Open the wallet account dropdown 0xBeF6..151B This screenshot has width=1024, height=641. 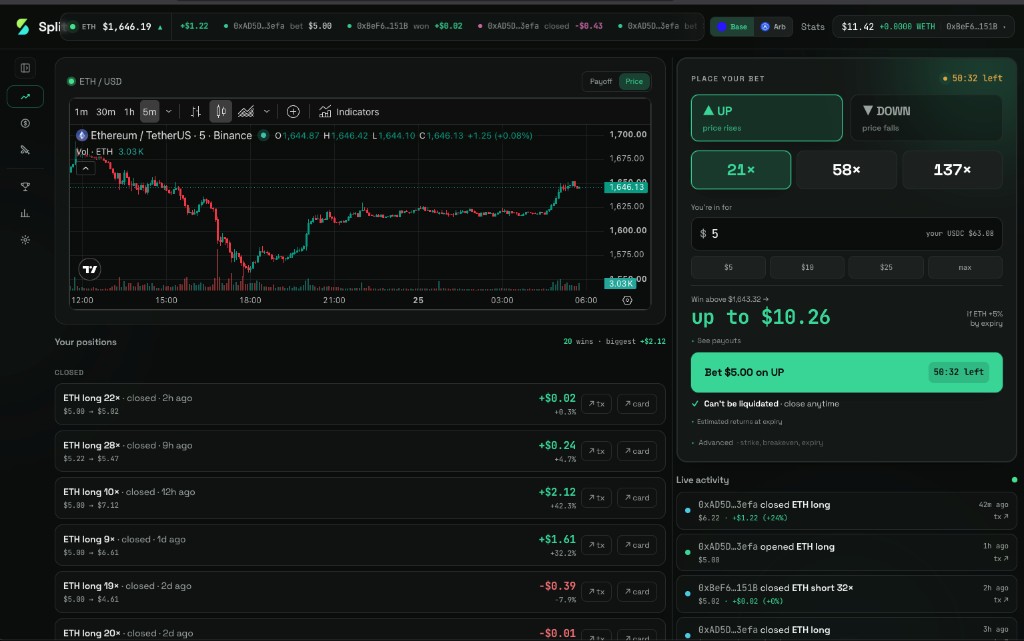point(975,27)
